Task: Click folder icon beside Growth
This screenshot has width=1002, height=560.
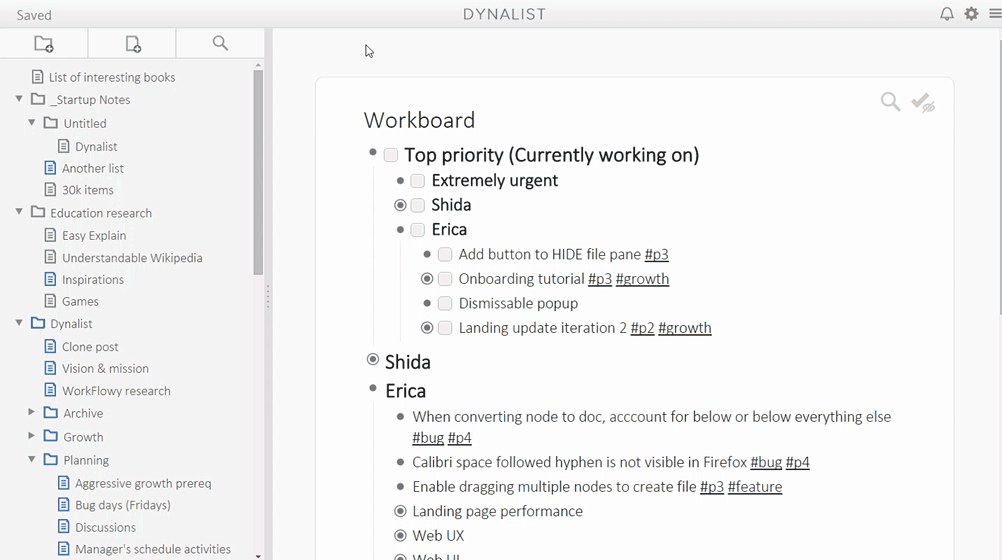Action: coord(50,437)
